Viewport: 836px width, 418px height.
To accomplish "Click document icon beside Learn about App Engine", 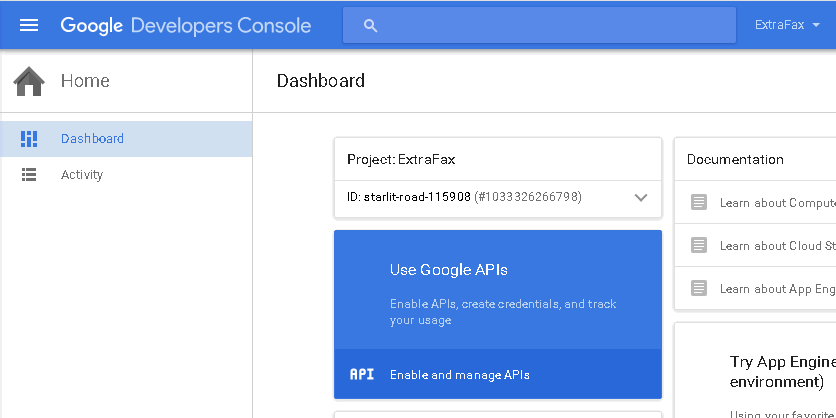I will click(x=699, y=288).
